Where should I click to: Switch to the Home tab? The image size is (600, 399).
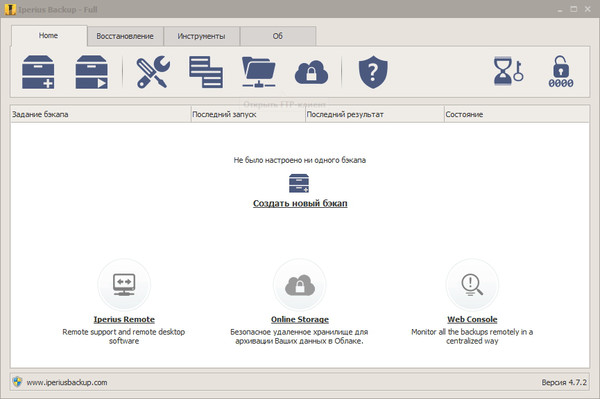pos(49,36)
